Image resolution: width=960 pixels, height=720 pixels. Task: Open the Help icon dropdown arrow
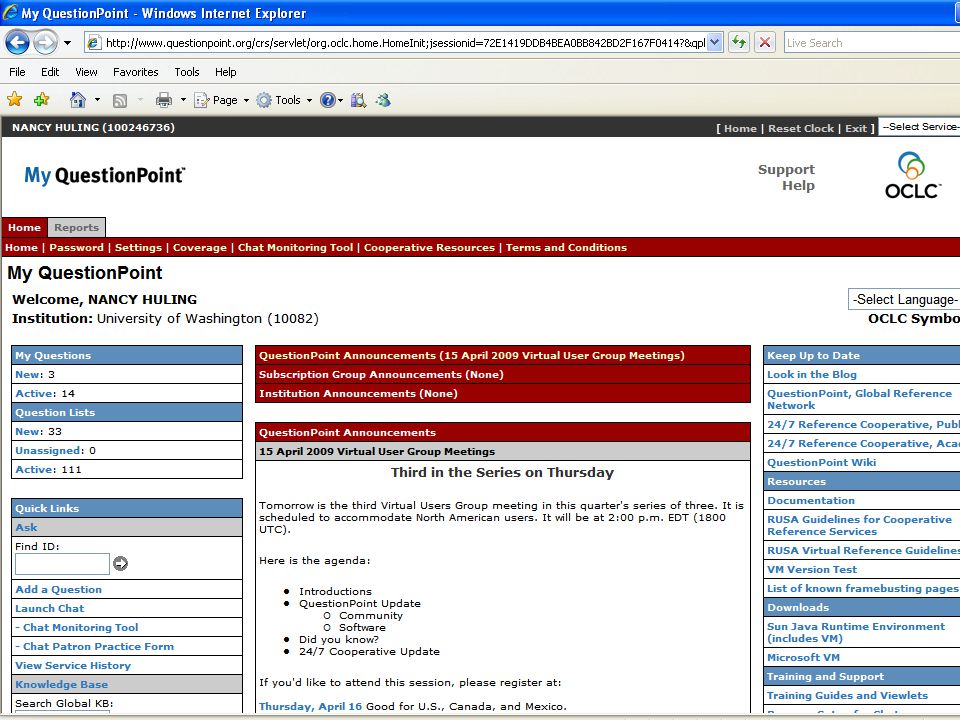pos(340,100)
